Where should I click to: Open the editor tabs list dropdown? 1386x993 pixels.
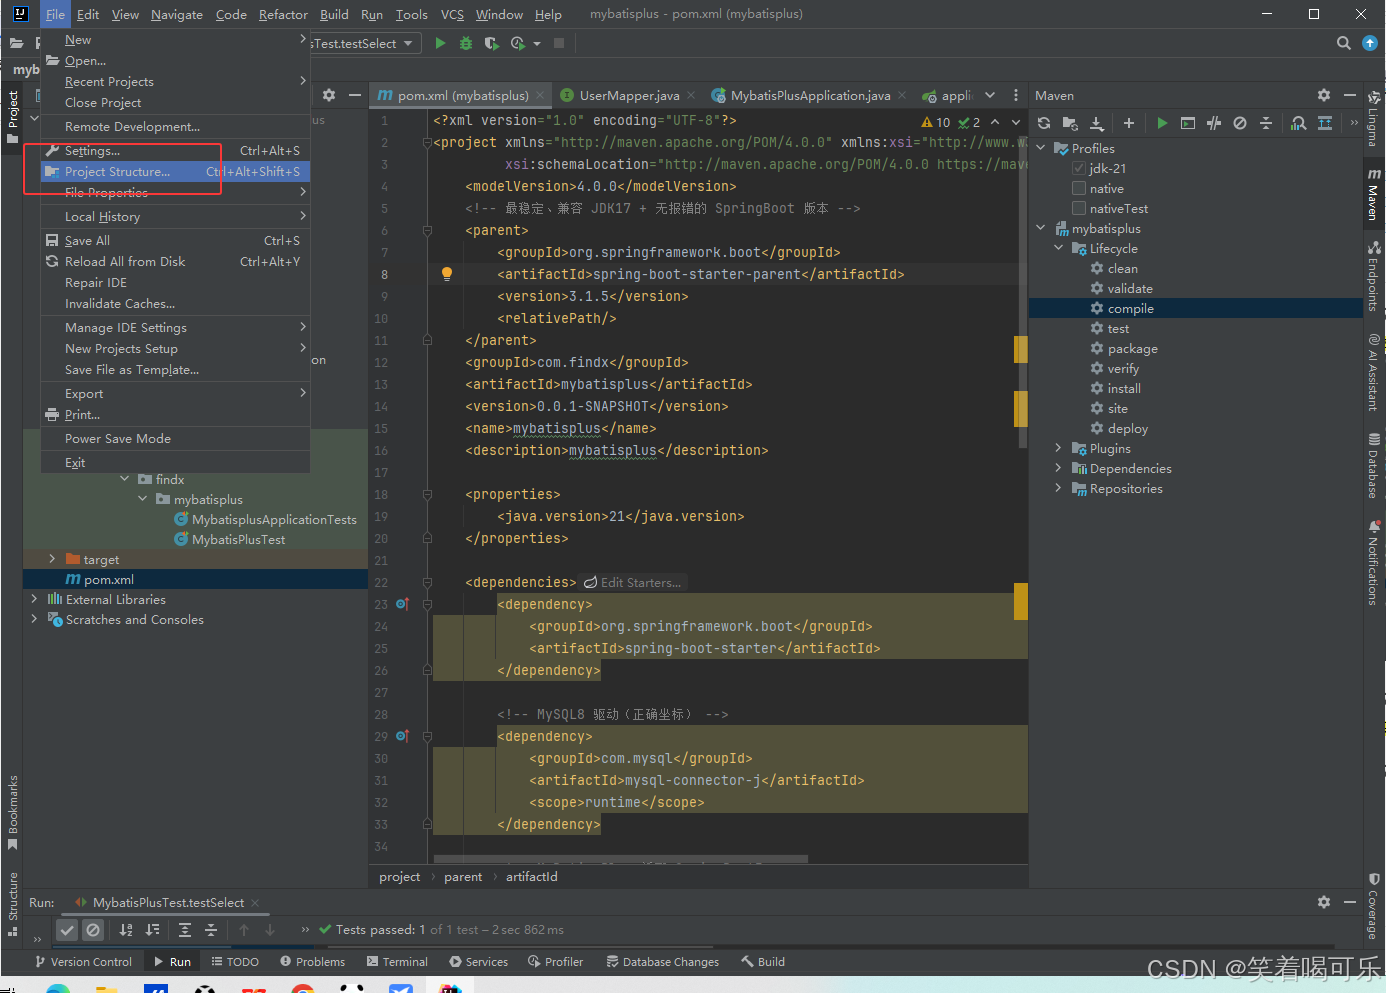[990, 95]
